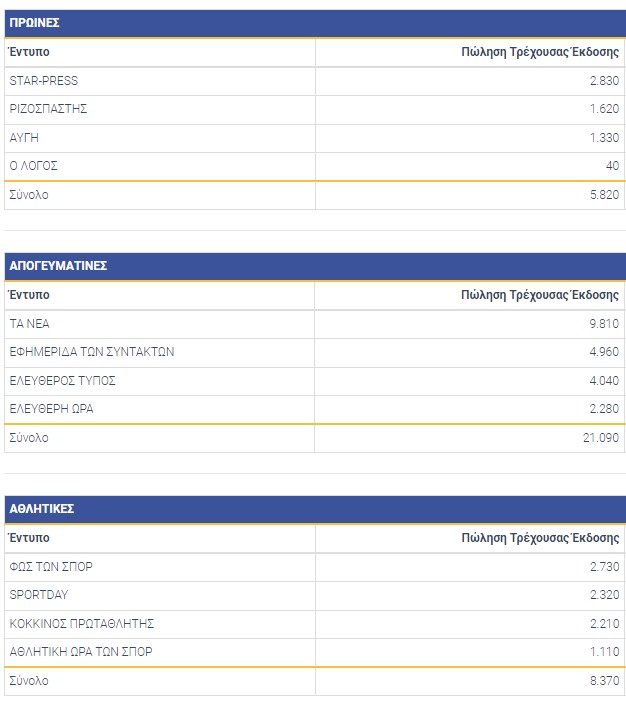
Task: Click the morning total value 5.820
Action: [604, 195]
